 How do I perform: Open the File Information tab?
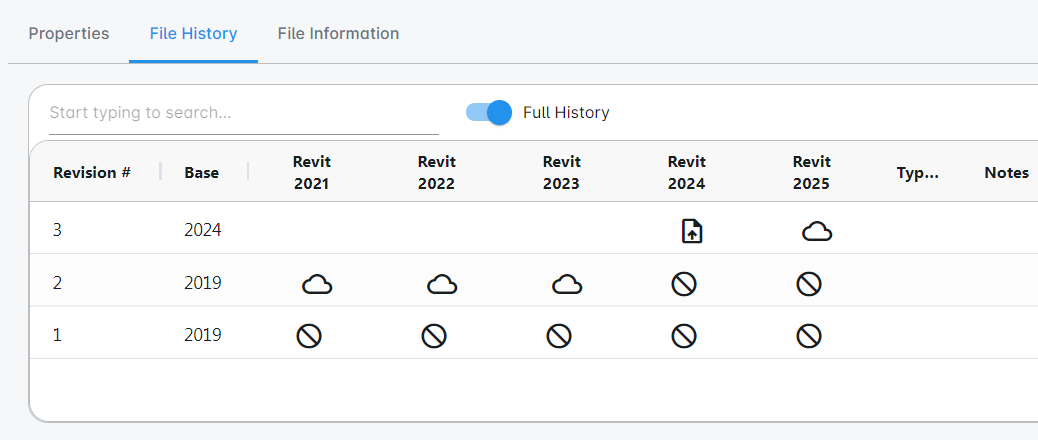338,34
